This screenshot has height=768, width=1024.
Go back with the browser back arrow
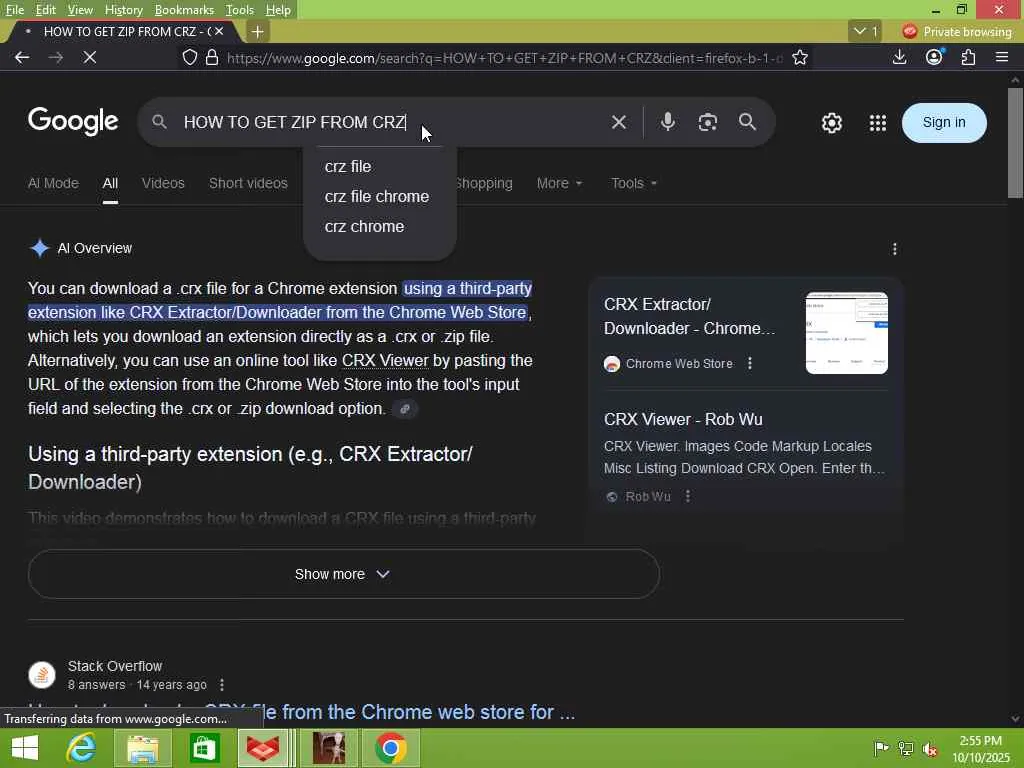point(22,57)
